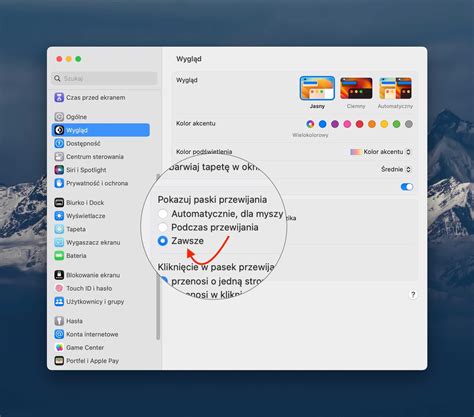Open Portfel i Apple Pay icon
Viewport: 474px width, 417px height.
coord(59,361)
